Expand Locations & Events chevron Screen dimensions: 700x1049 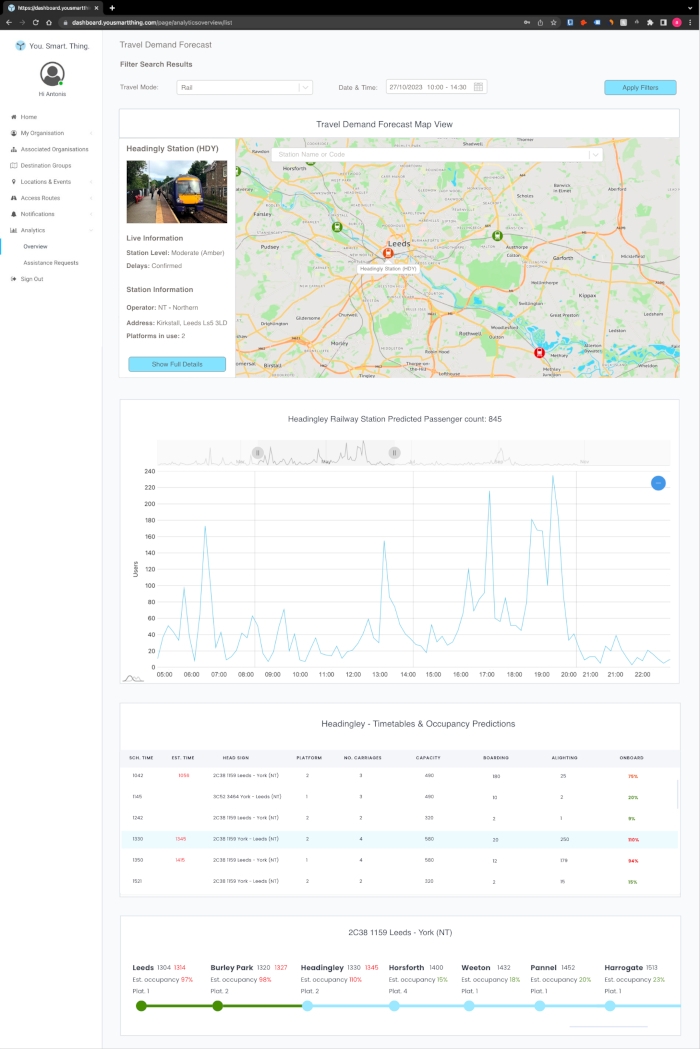point(91,182)
